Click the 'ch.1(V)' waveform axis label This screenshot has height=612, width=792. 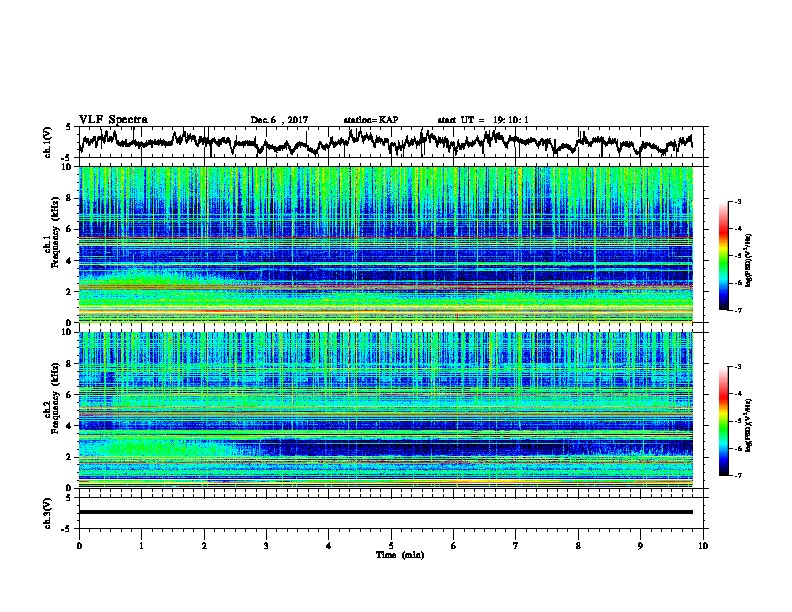click(x=48, y=142)
